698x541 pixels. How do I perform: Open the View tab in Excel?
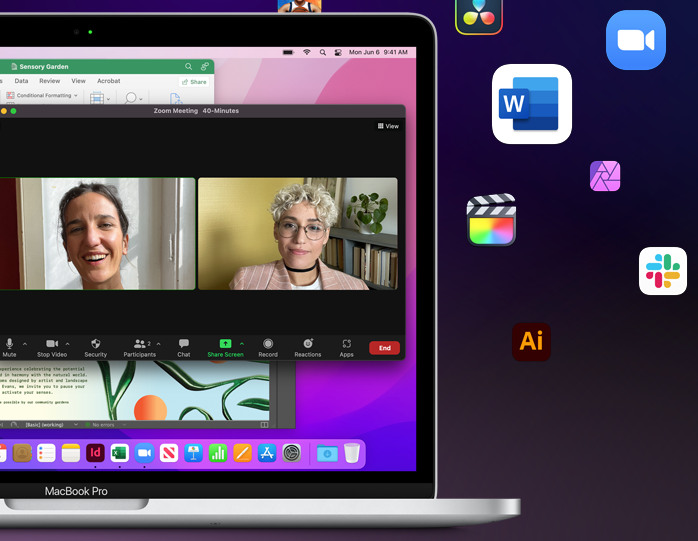[x=78, y=81]
